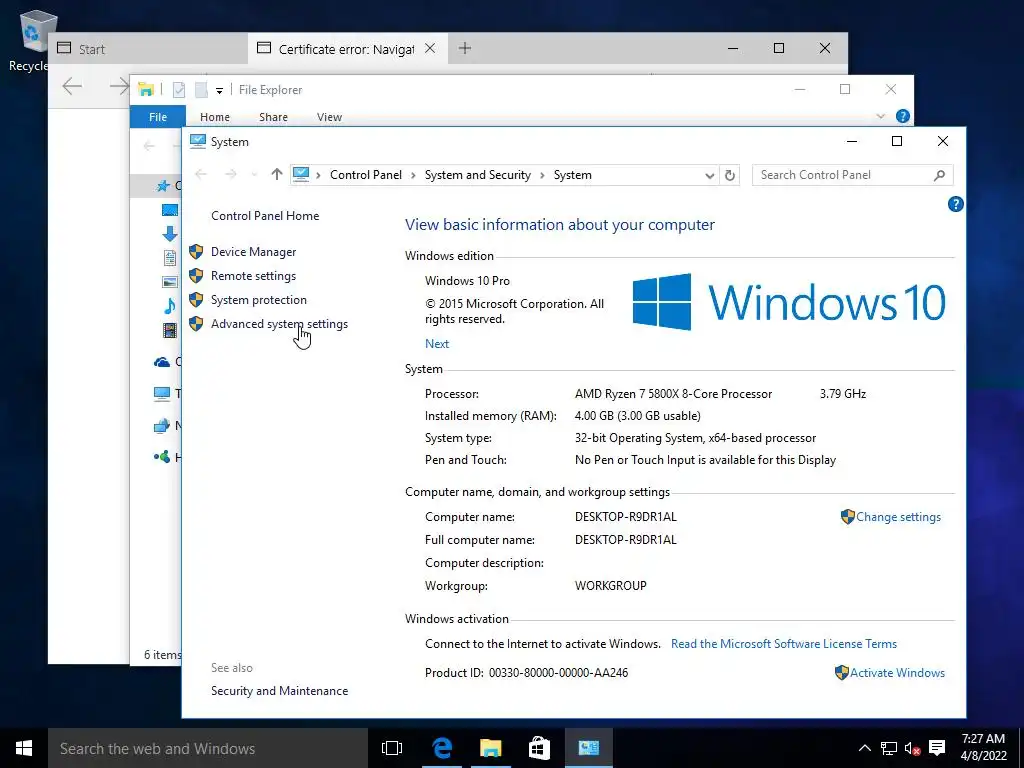
Task: Select Music note icon in File Explorer sidebar
Action: (x=170, y=306)
